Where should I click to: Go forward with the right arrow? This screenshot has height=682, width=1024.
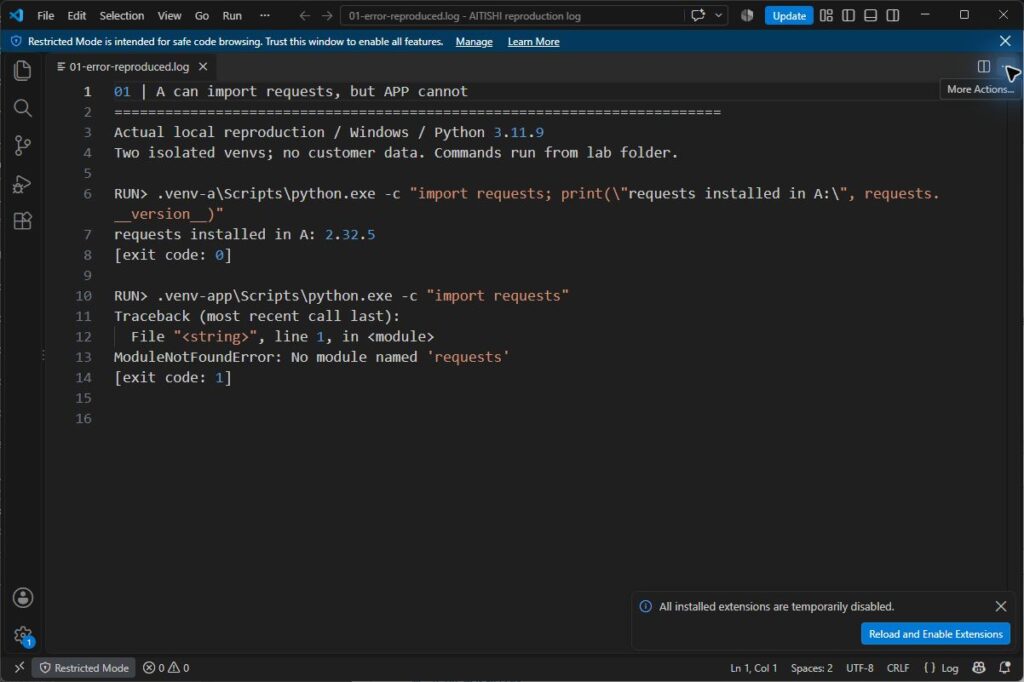[327, 16]
